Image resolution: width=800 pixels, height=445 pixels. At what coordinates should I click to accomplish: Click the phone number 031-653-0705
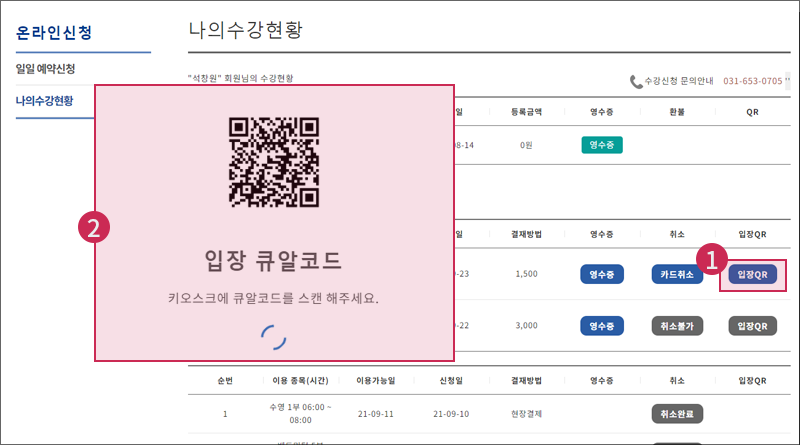(x=753, y=81)
